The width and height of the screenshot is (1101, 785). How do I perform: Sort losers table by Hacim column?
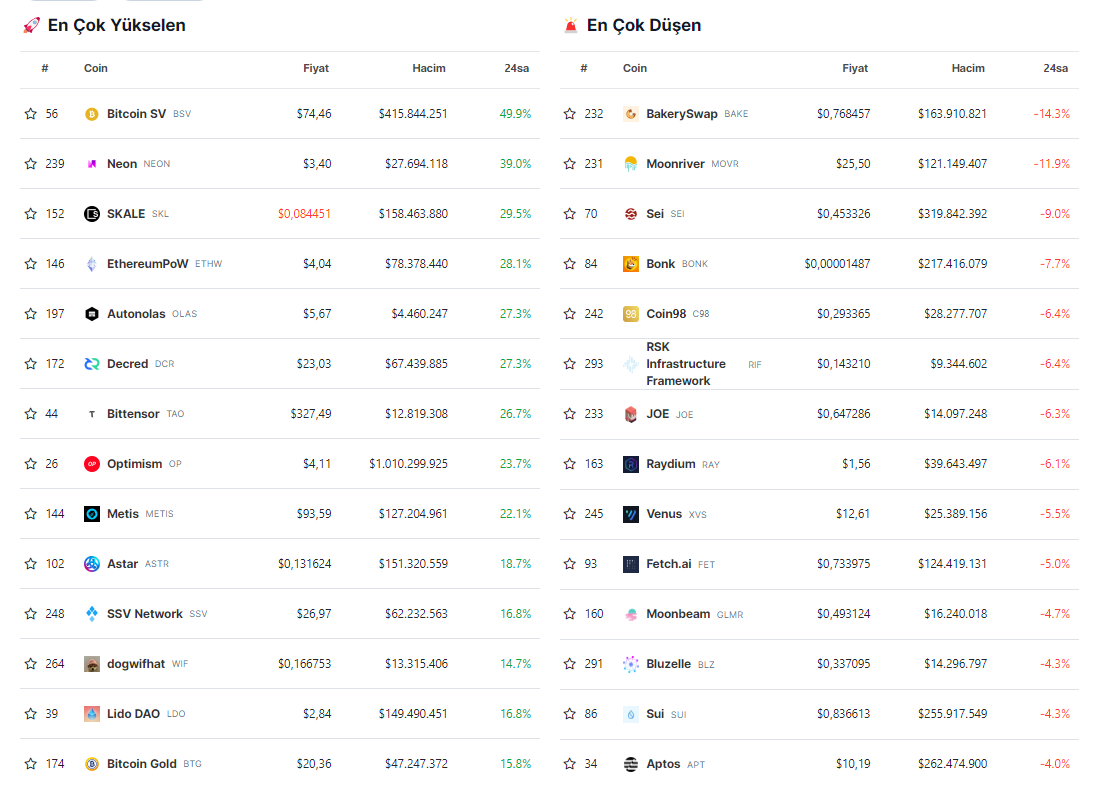(x=967, y=69)
